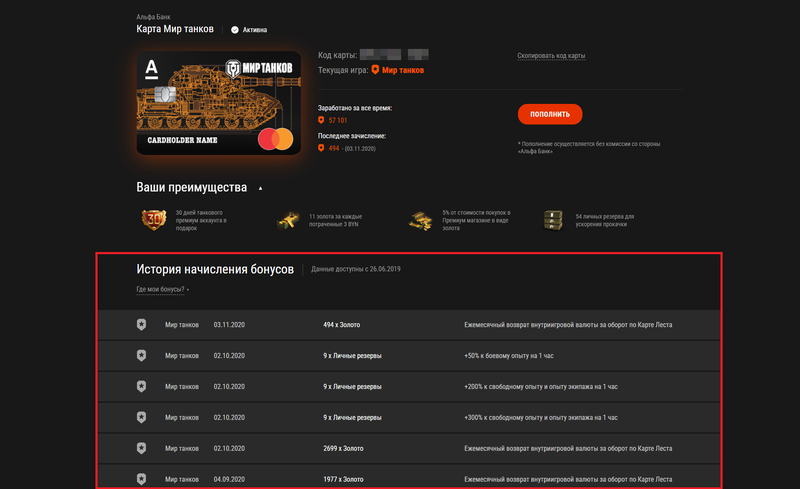Click the +200% к свободному опыту description
800x489 pixels.
pyautogui.click(x=541, y=386)
